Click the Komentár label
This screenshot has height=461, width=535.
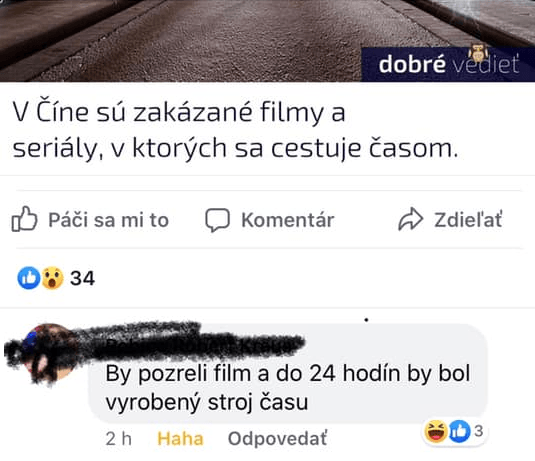point(288,220)
